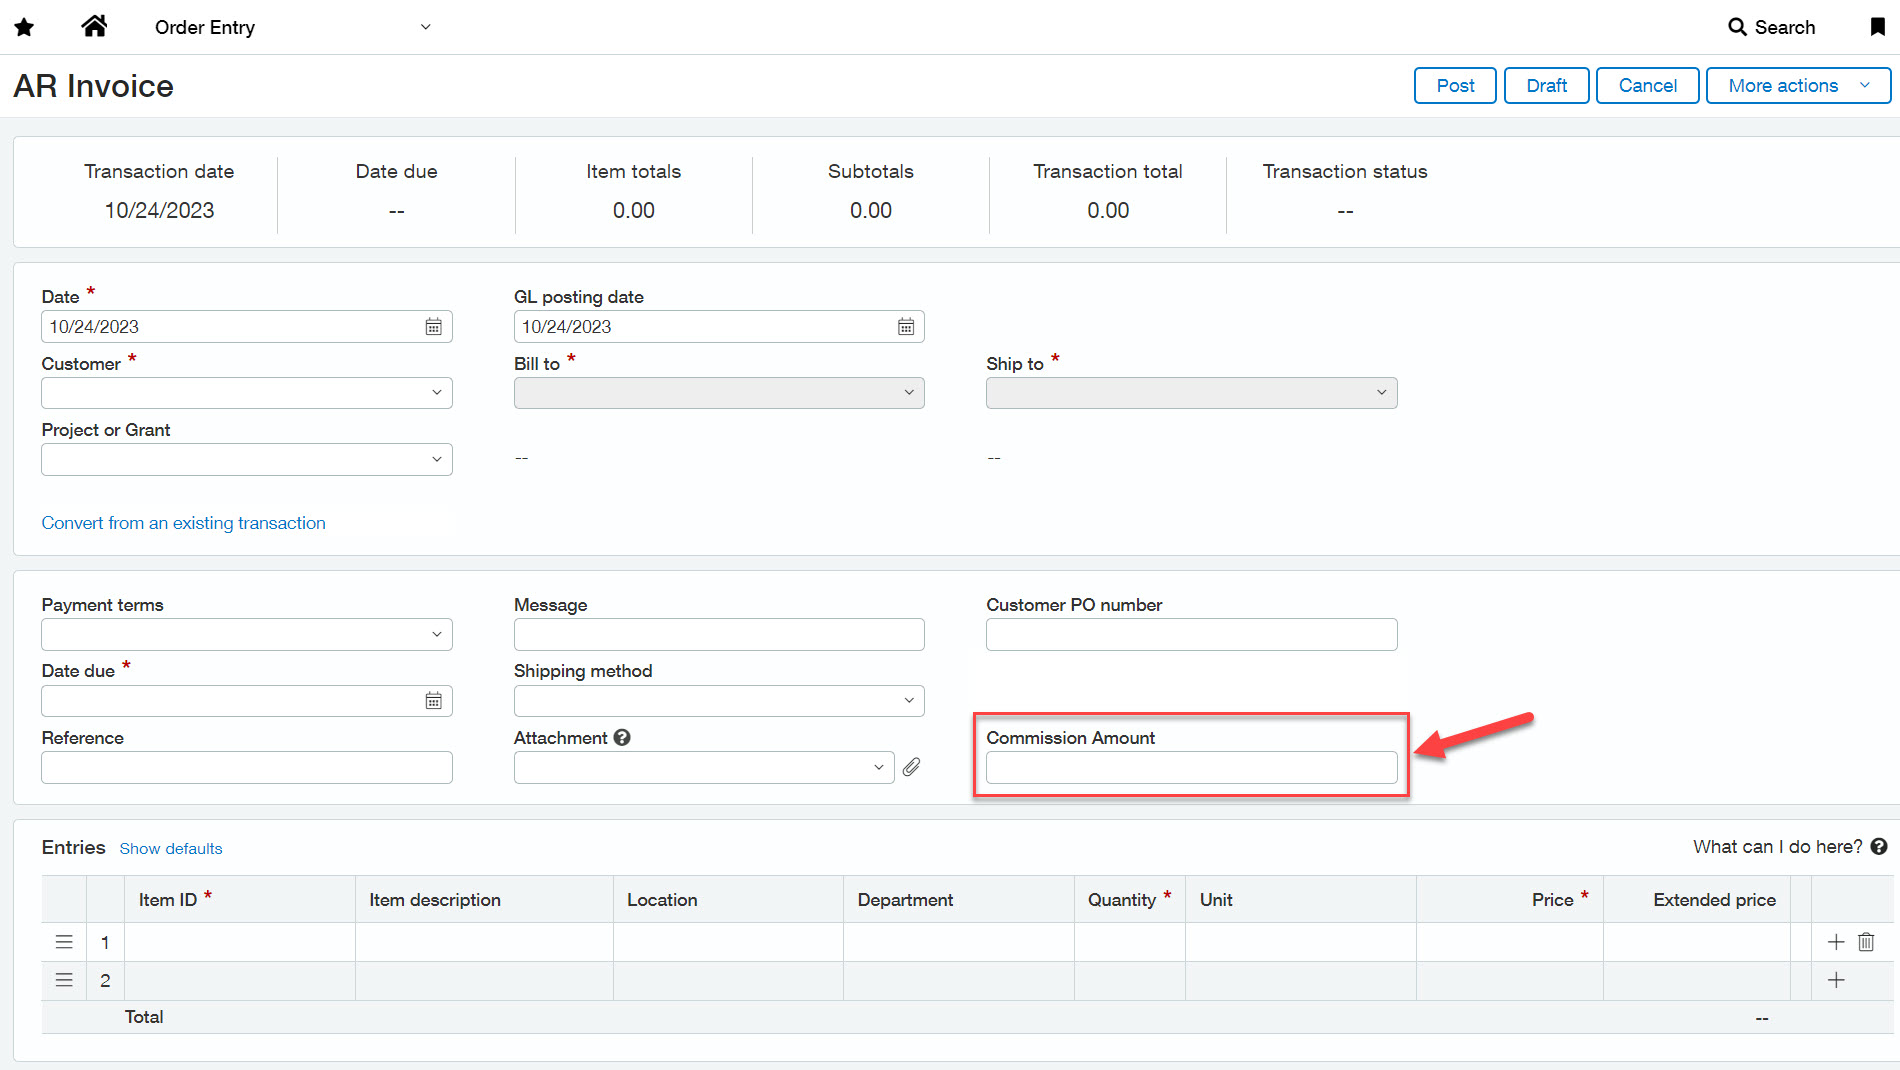
Task: Click the Commission Amount input field
Action: (1190, 768)
